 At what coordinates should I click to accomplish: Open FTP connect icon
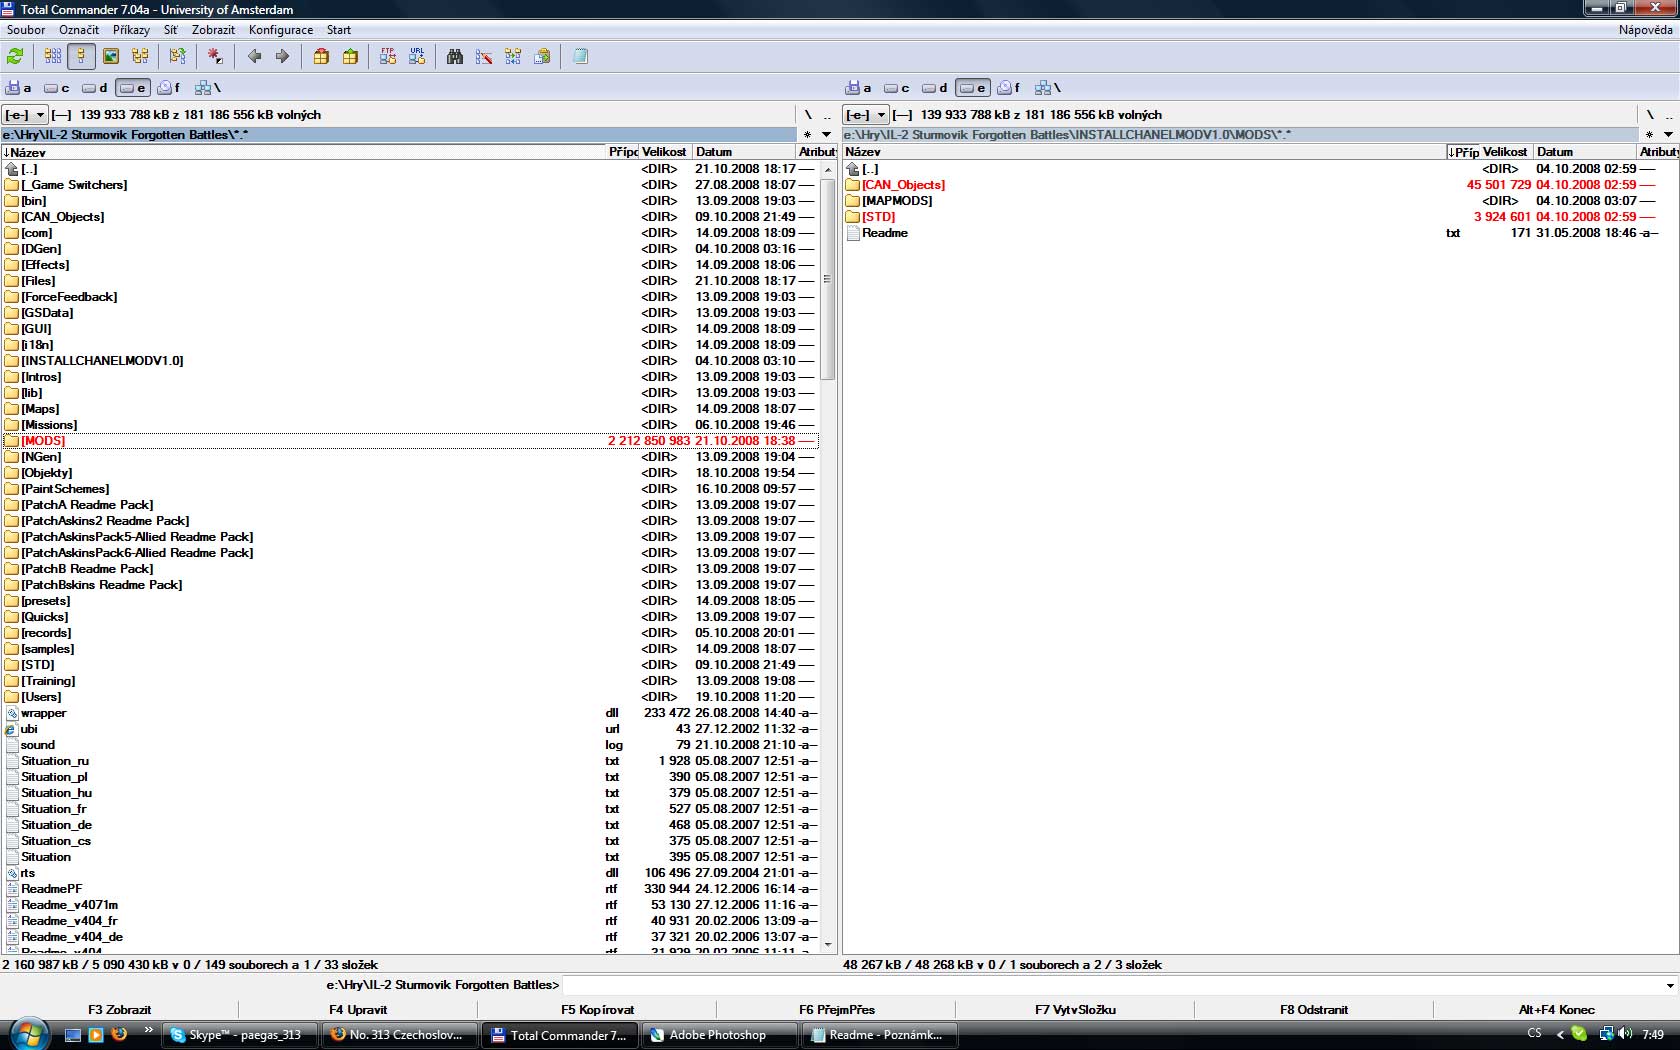point(388,57)
